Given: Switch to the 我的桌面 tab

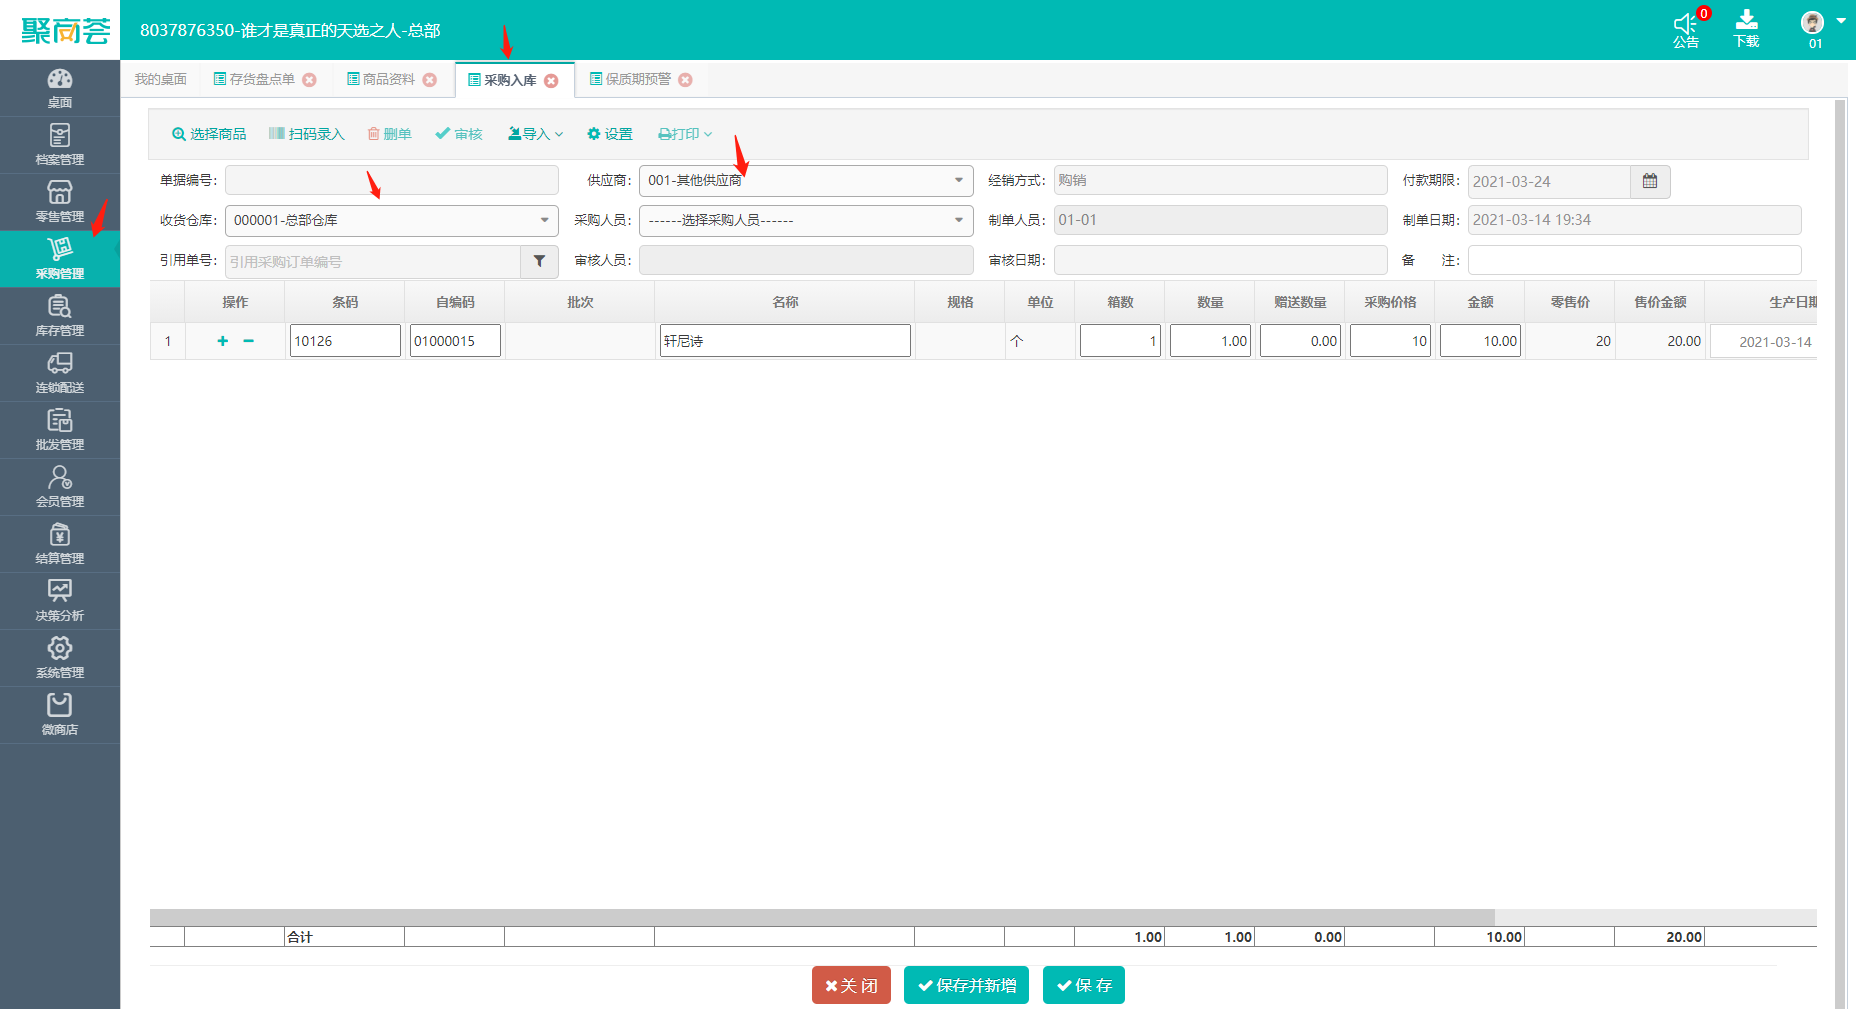Looking at the screenshot, I should pyautogui.click(x=160, y=80).
